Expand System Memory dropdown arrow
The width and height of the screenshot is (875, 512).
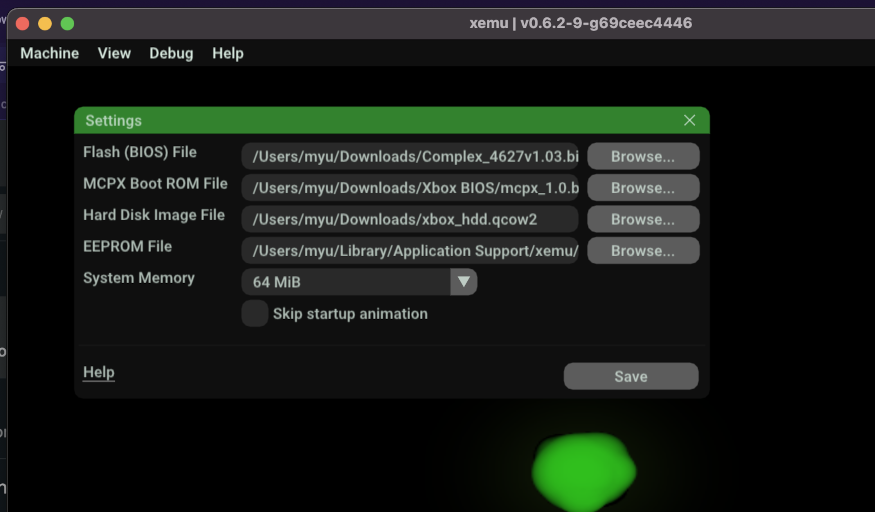click(463, 282)
